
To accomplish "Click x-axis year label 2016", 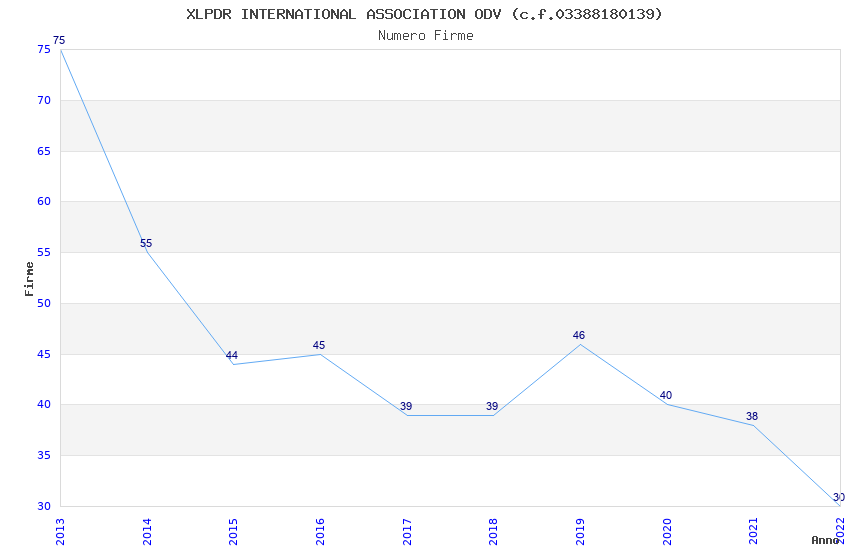I will [x=320, y=532].
